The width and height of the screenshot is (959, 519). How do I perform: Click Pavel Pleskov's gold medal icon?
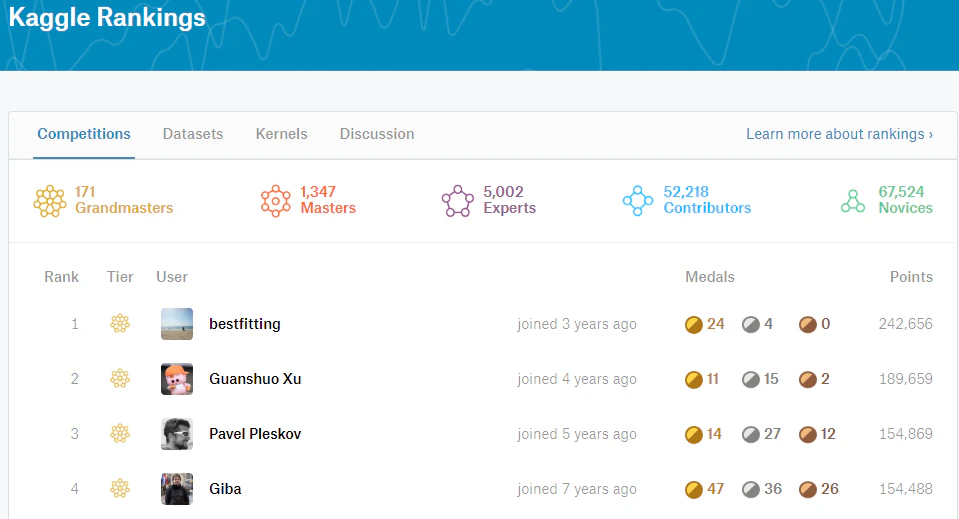pyautogui.click(x=694, y=435)
